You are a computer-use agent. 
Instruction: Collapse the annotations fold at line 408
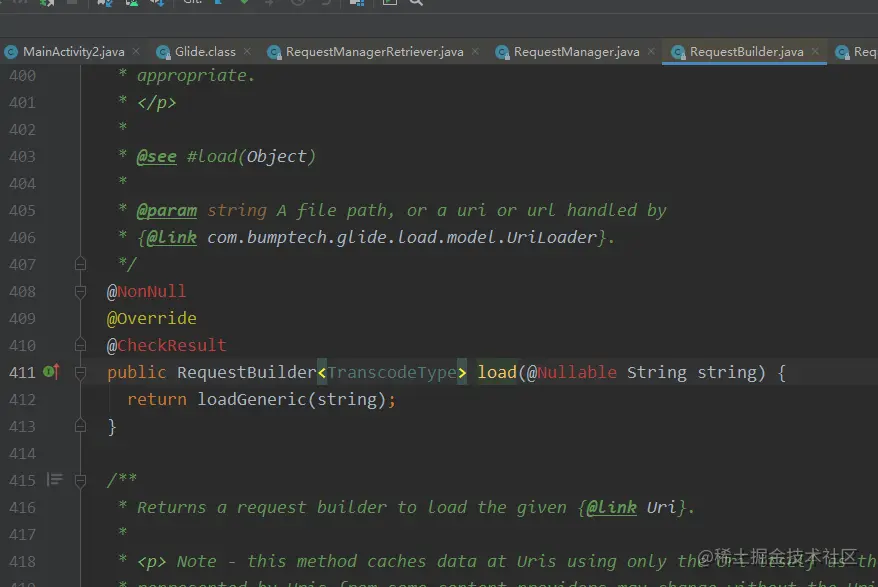80,291
